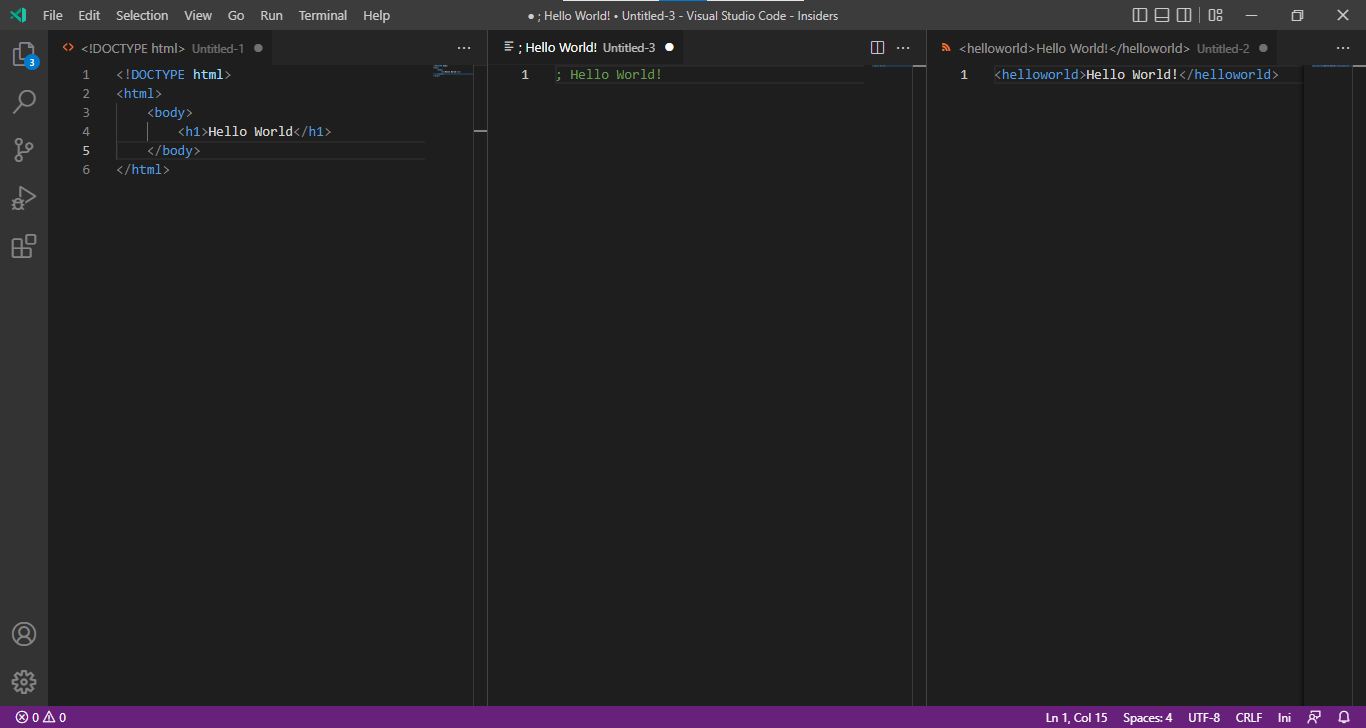Change the language mode labeled Ini
1366x728 pixels.
pos(1284,717)
